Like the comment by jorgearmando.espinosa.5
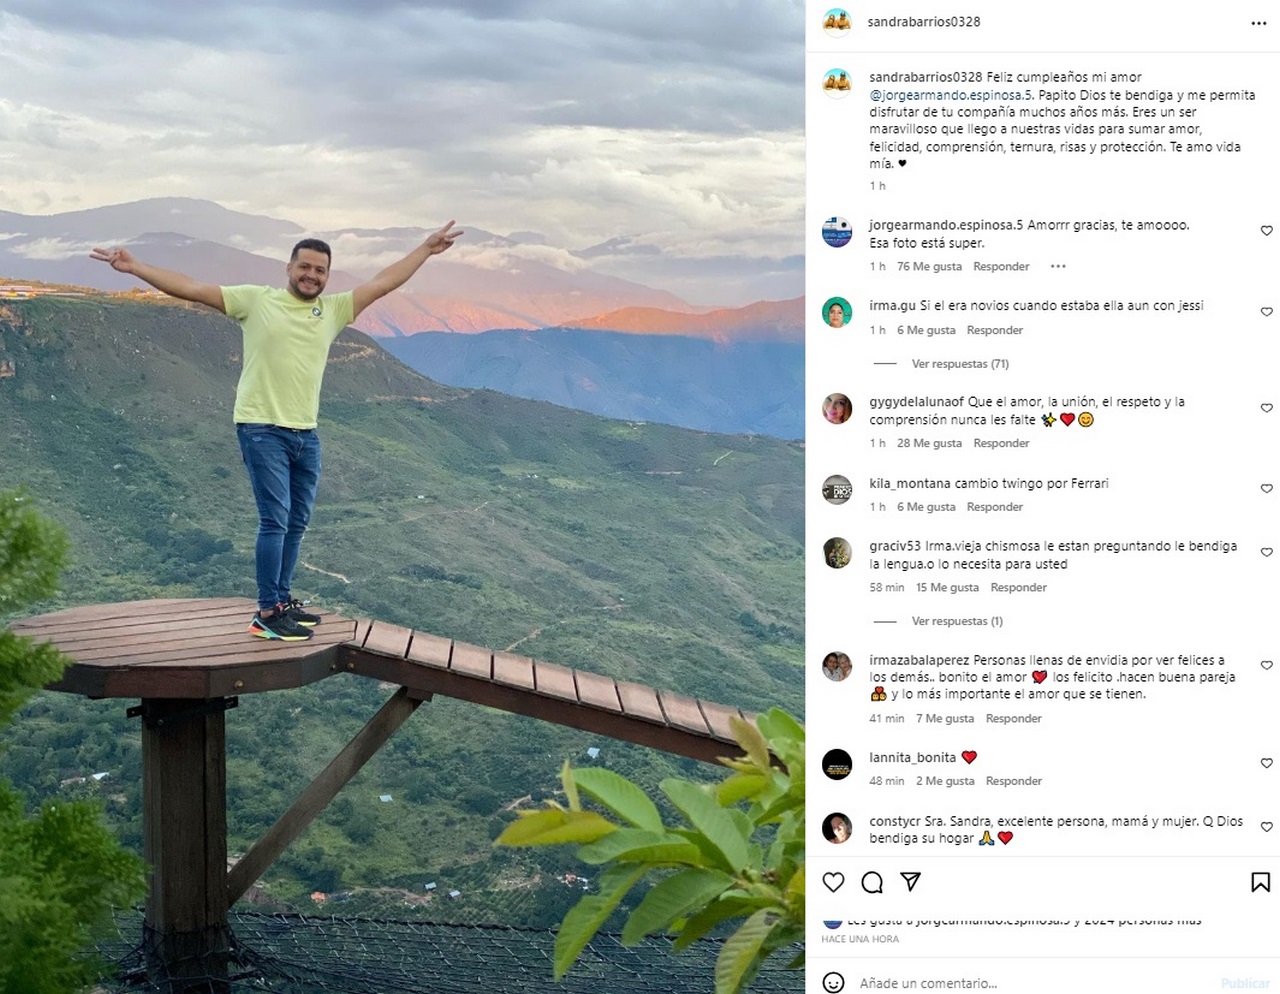This screenshot has width=1280, height=994. pyautogui.click(x=1266, y=231)
